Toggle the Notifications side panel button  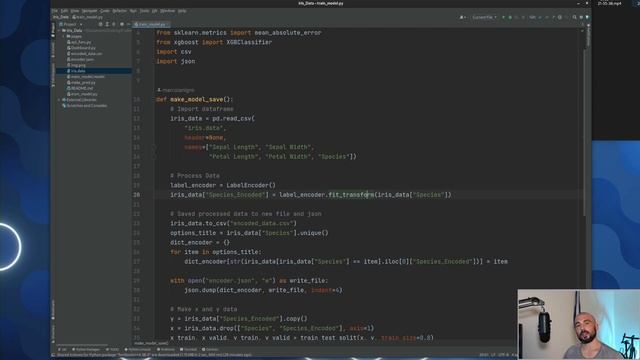pyautogui.click(x=588, y=36)
